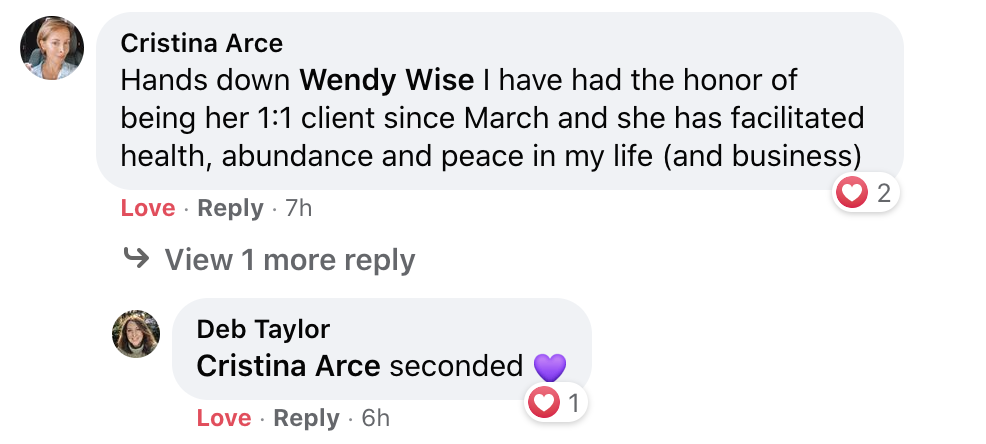
Task: Reply to Cristina Arce's comment
Action: tap(230, 208)
